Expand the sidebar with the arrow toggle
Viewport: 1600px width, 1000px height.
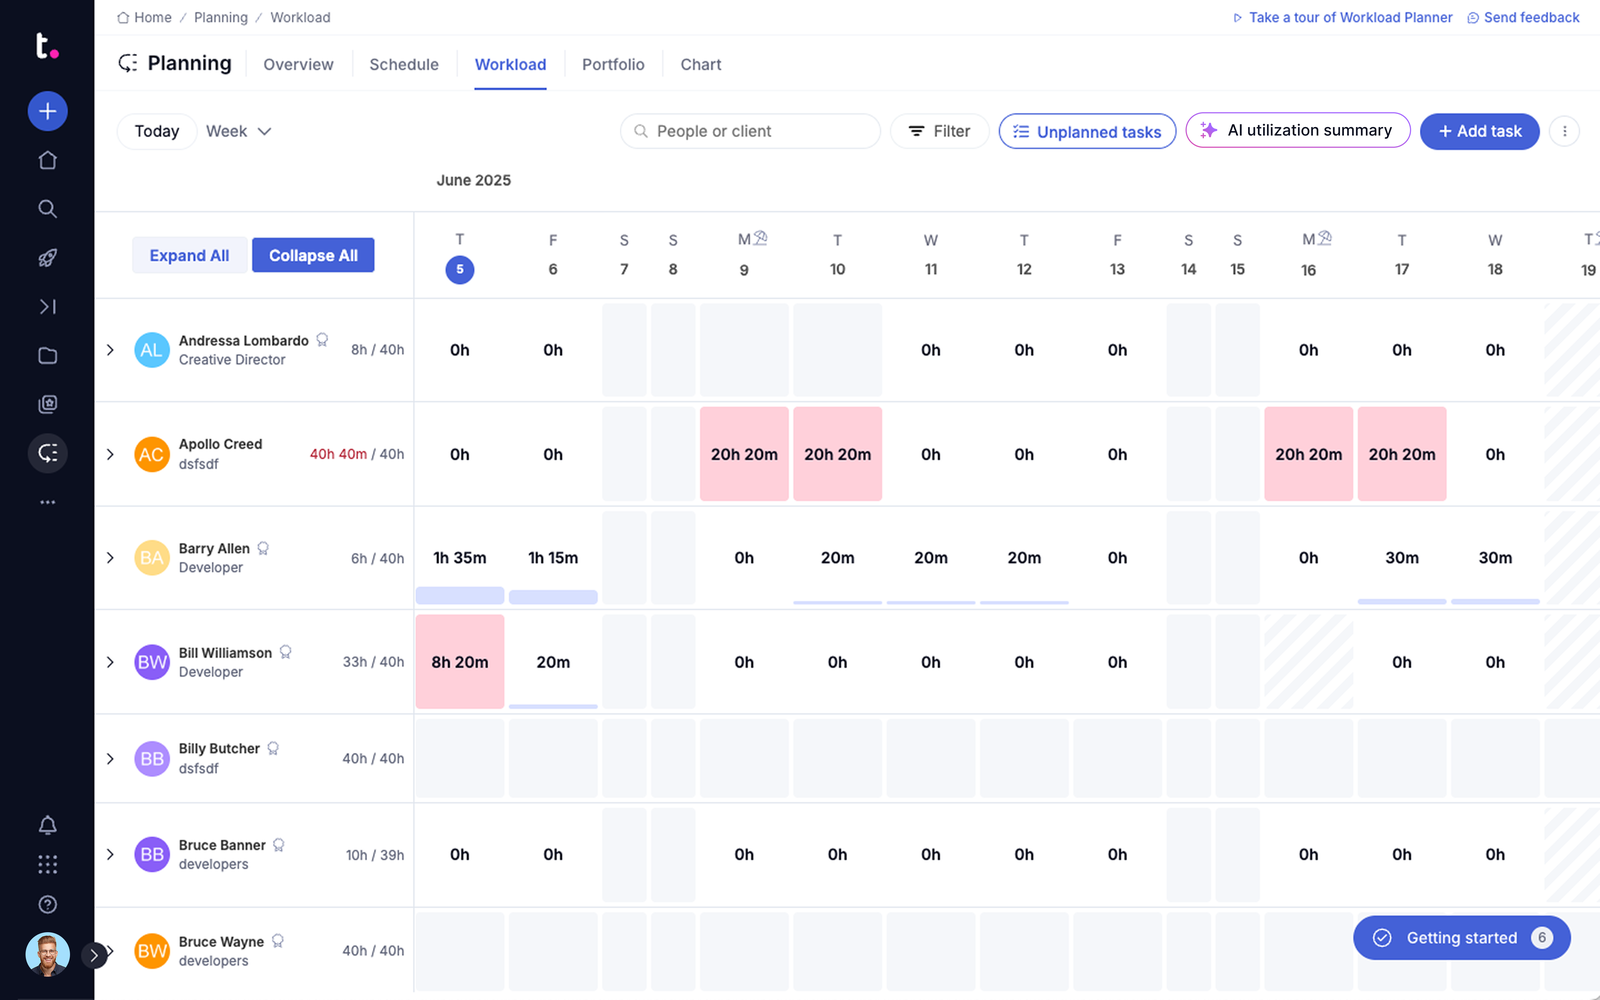[94, 955]
